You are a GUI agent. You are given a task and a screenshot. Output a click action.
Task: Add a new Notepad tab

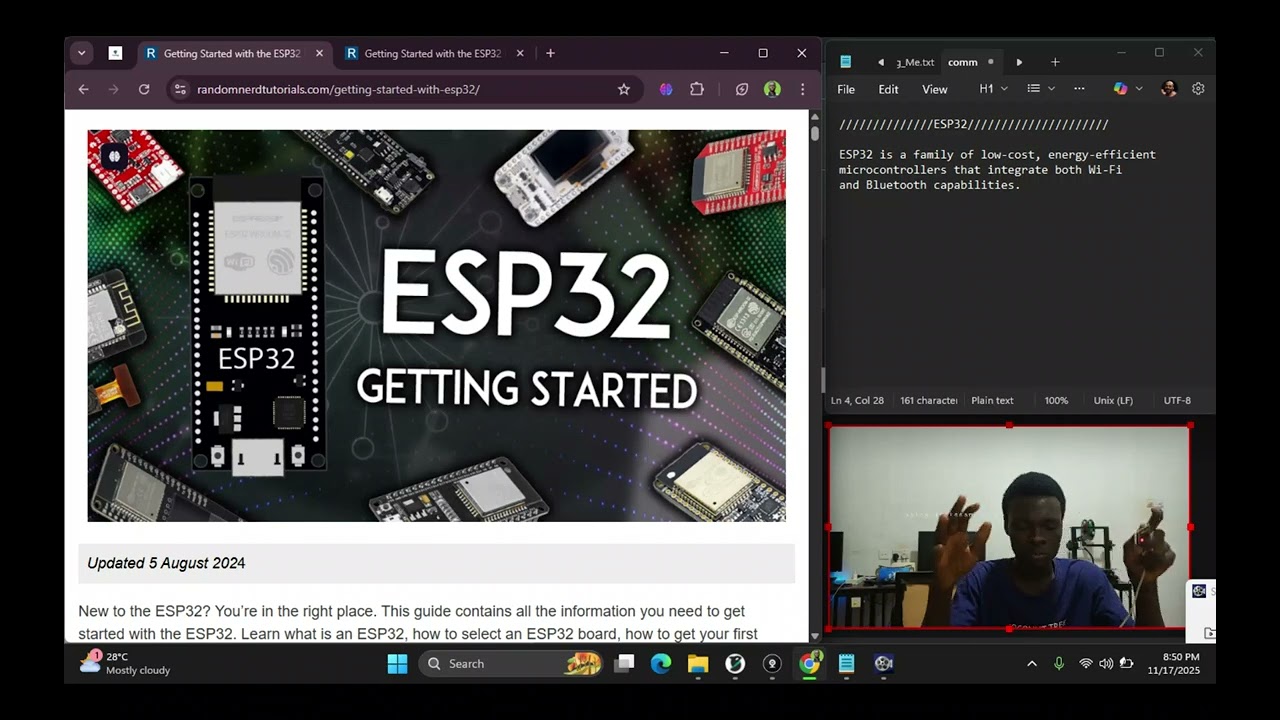(1055, 62)
